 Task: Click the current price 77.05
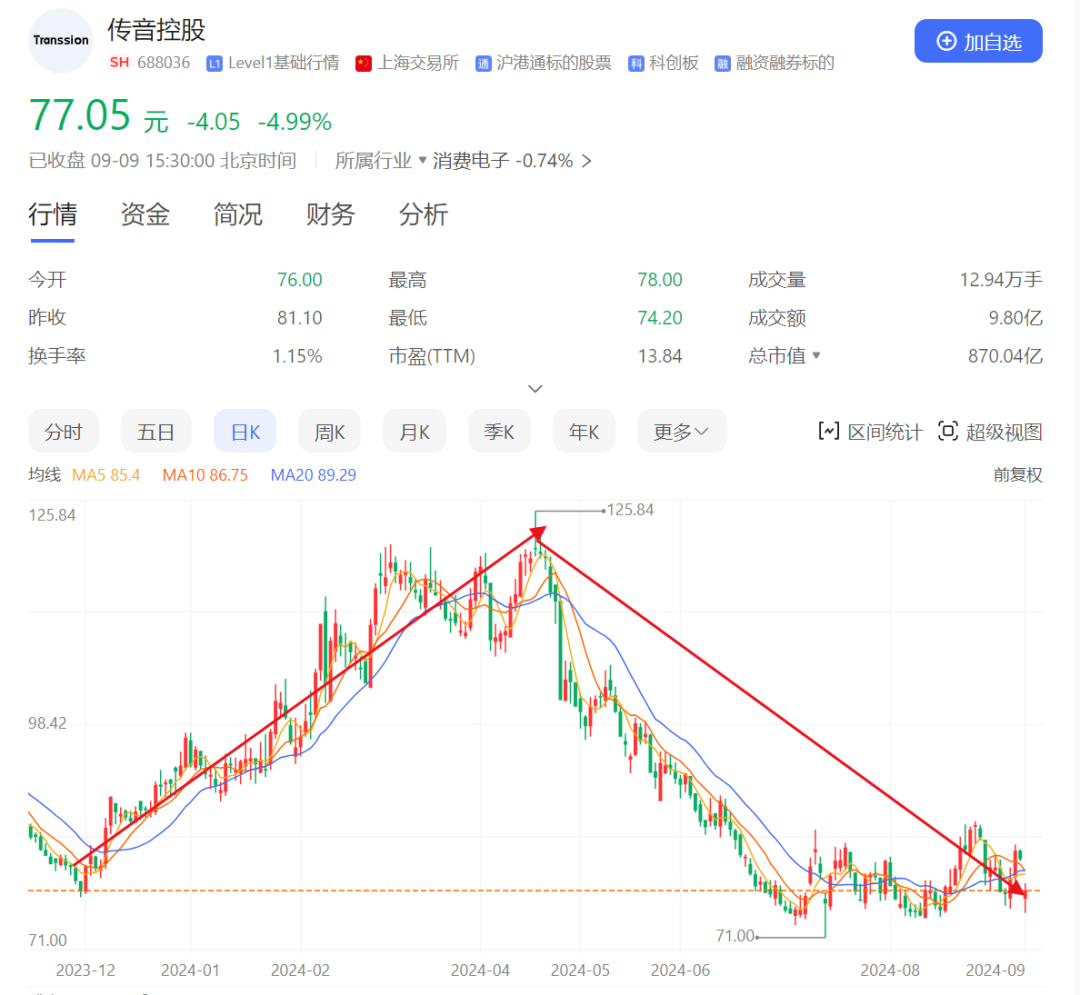[79, 115]
